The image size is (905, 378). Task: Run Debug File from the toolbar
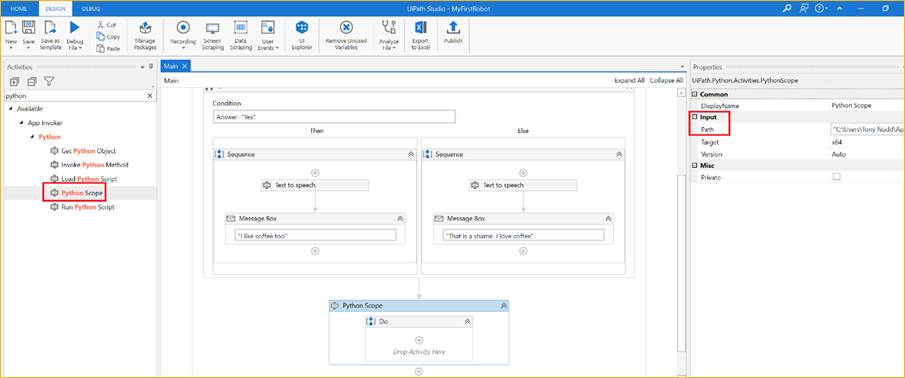click(x=74, y=36)
